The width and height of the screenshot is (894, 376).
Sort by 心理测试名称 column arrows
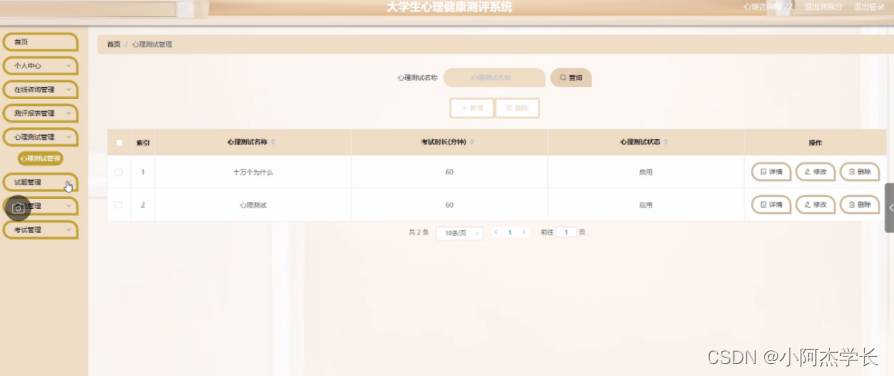pos(273,142)
